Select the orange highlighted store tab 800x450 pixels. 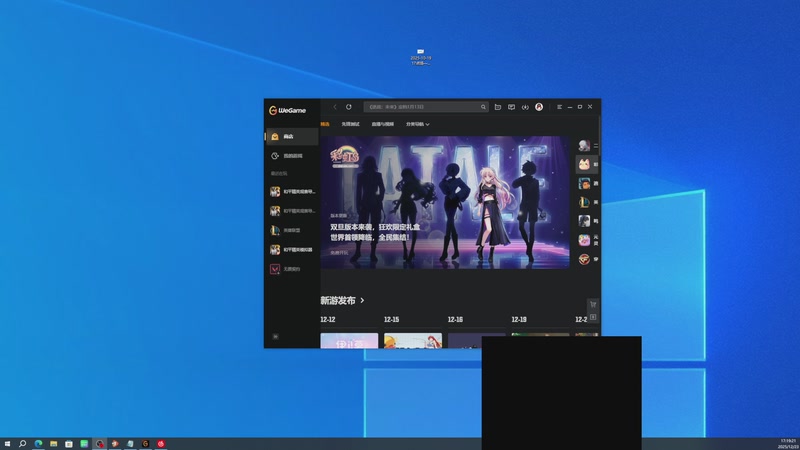click(x=325, y=124)
